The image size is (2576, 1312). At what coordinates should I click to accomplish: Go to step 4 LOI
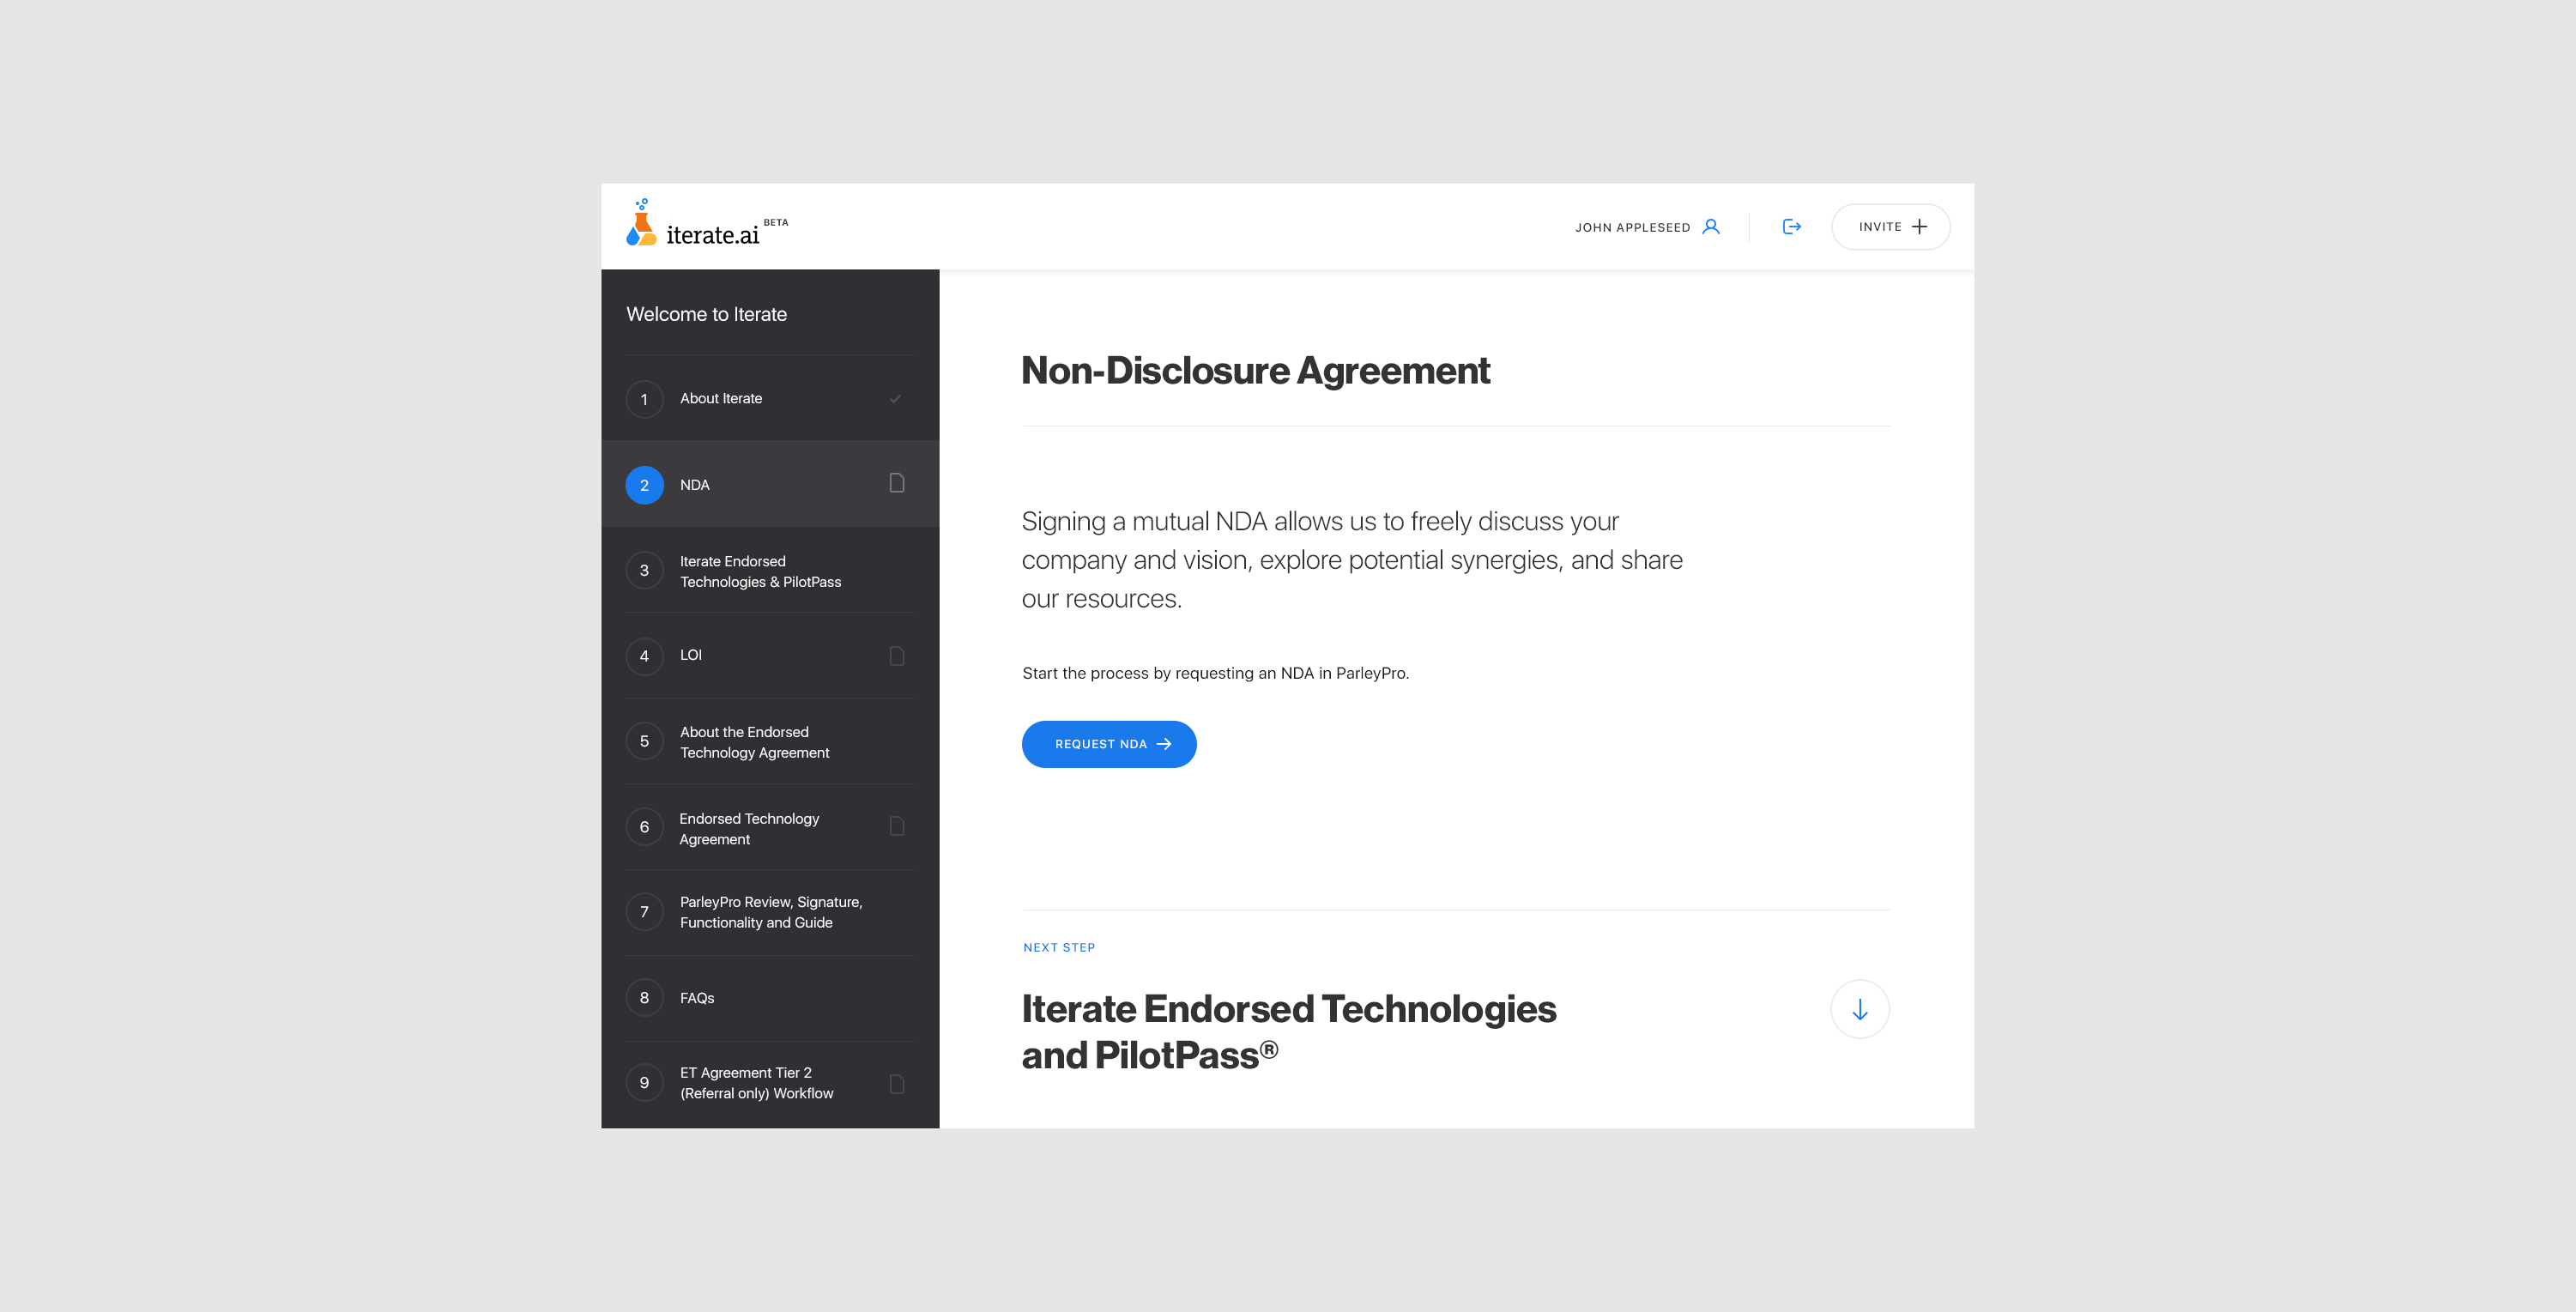691,656
